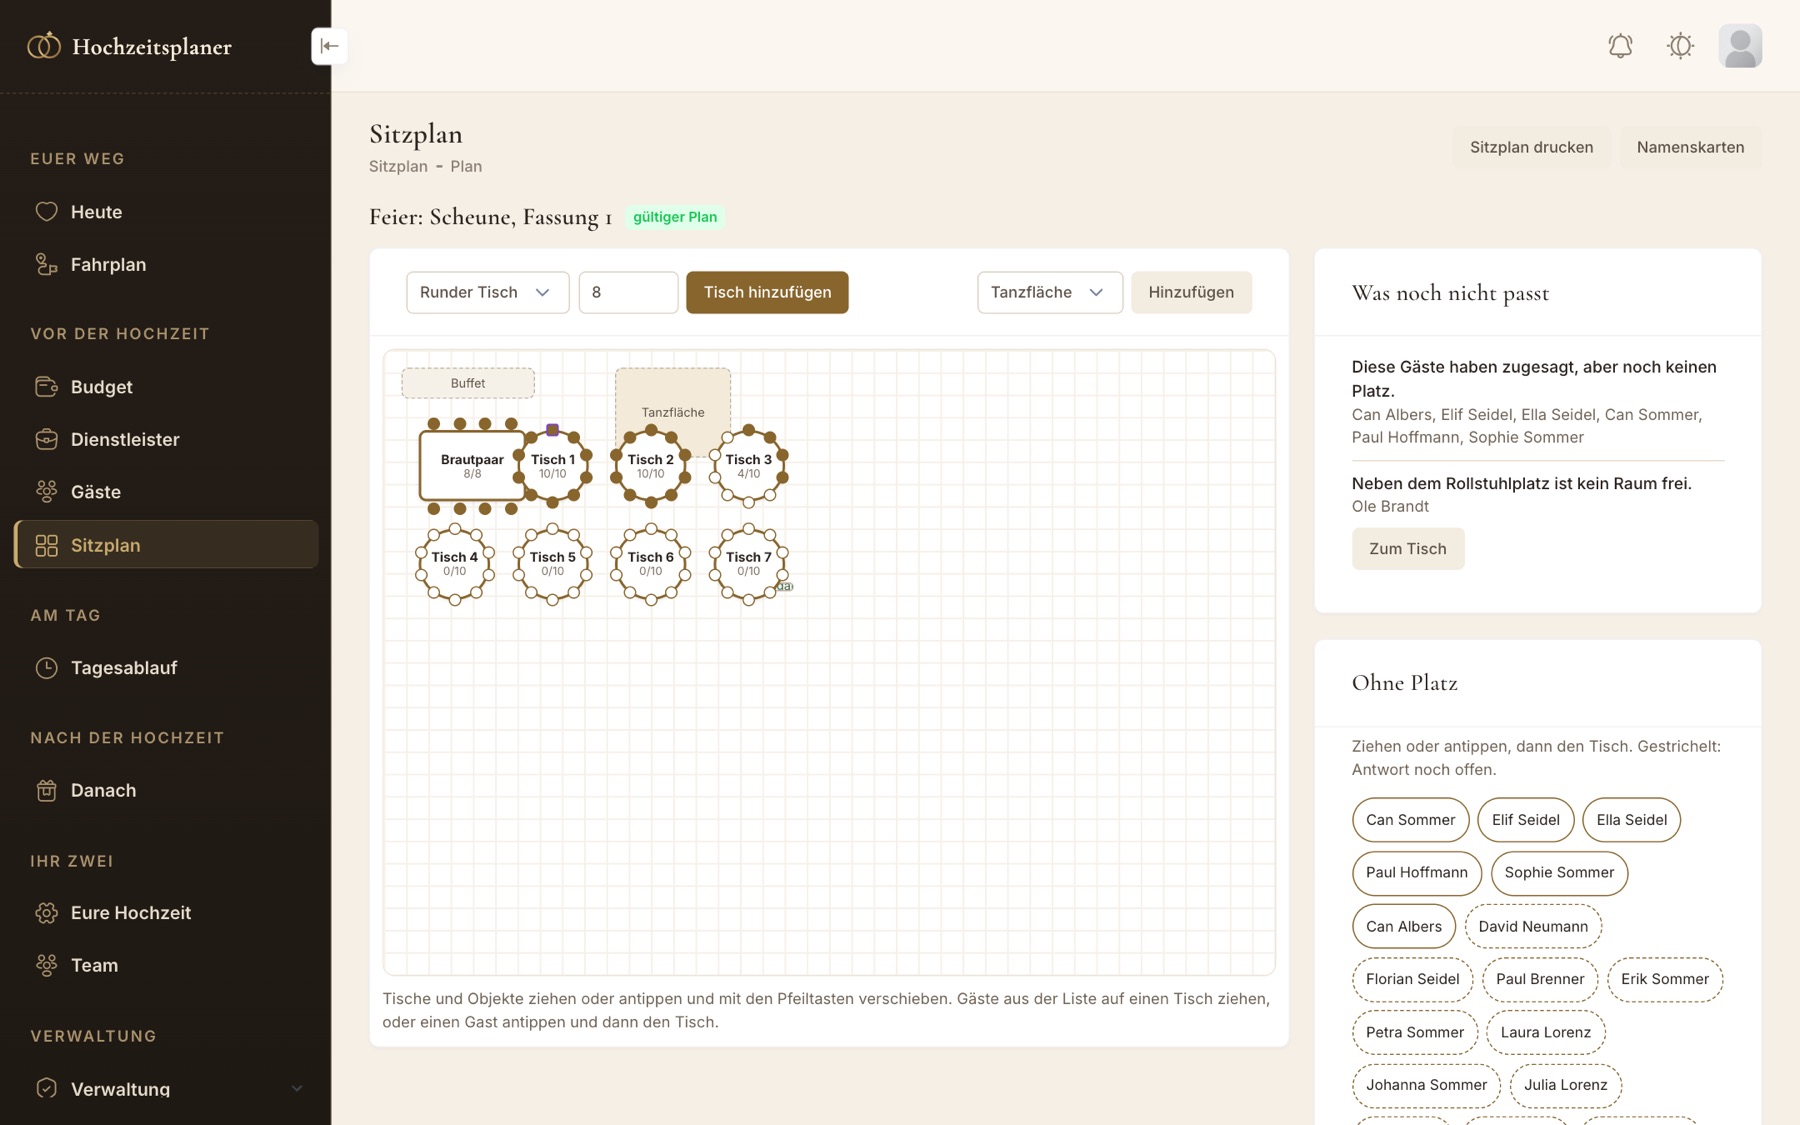
Task: Open the notifications bell
Action: click(1620, 46)
